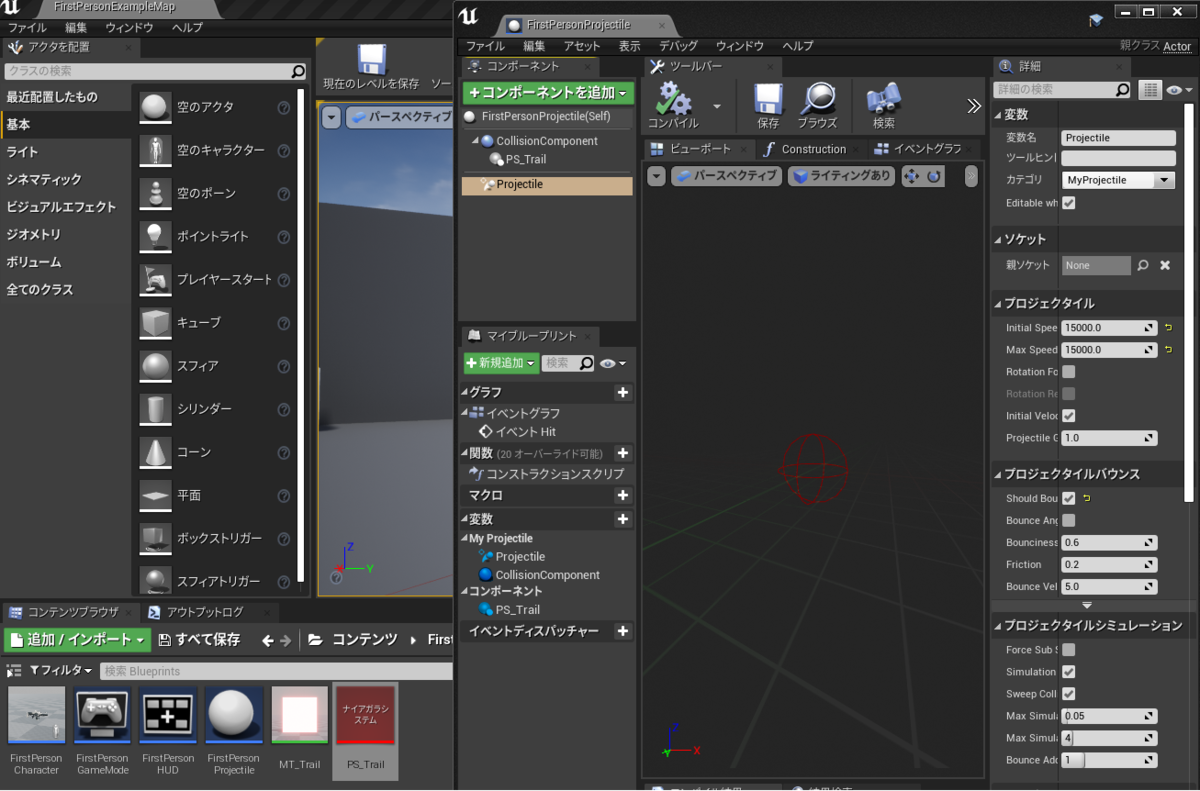Add new function with plus icon
Viewport: 1200px width, 791px height.
coord(622,453)
